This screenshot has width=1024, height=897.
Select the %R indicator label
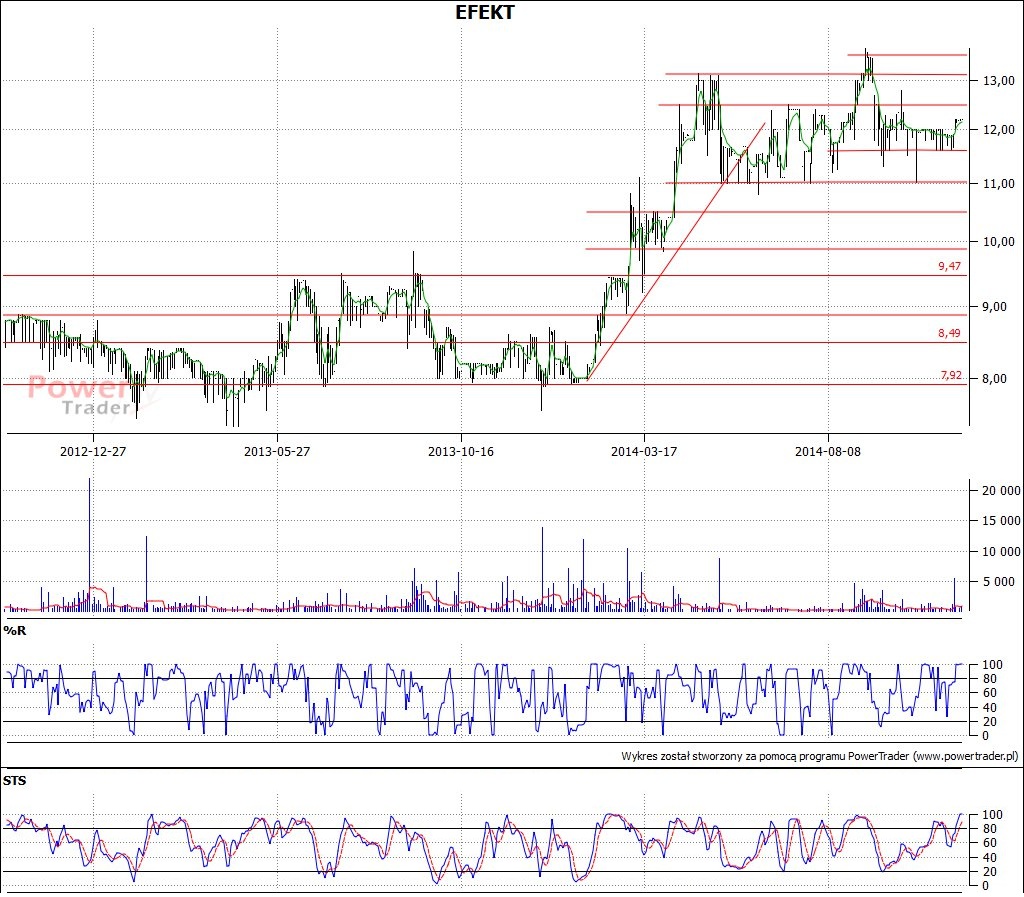point(14,631)
